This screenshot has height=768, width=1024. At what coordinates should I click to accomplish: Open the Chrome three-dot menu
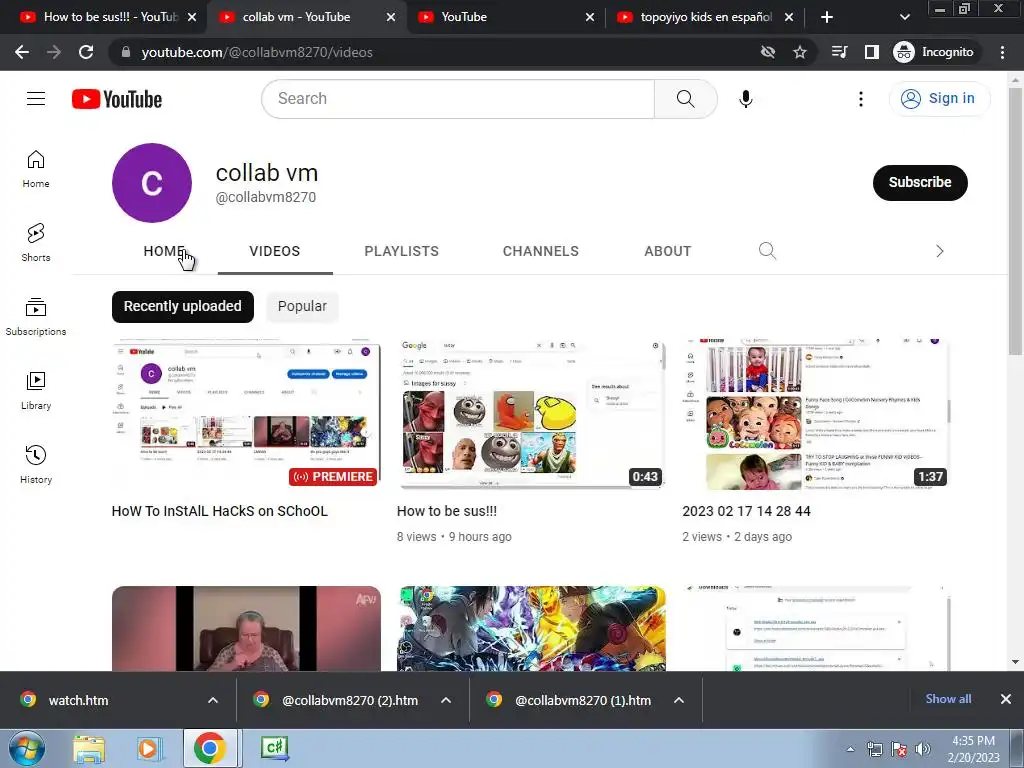coord(1002,52)
